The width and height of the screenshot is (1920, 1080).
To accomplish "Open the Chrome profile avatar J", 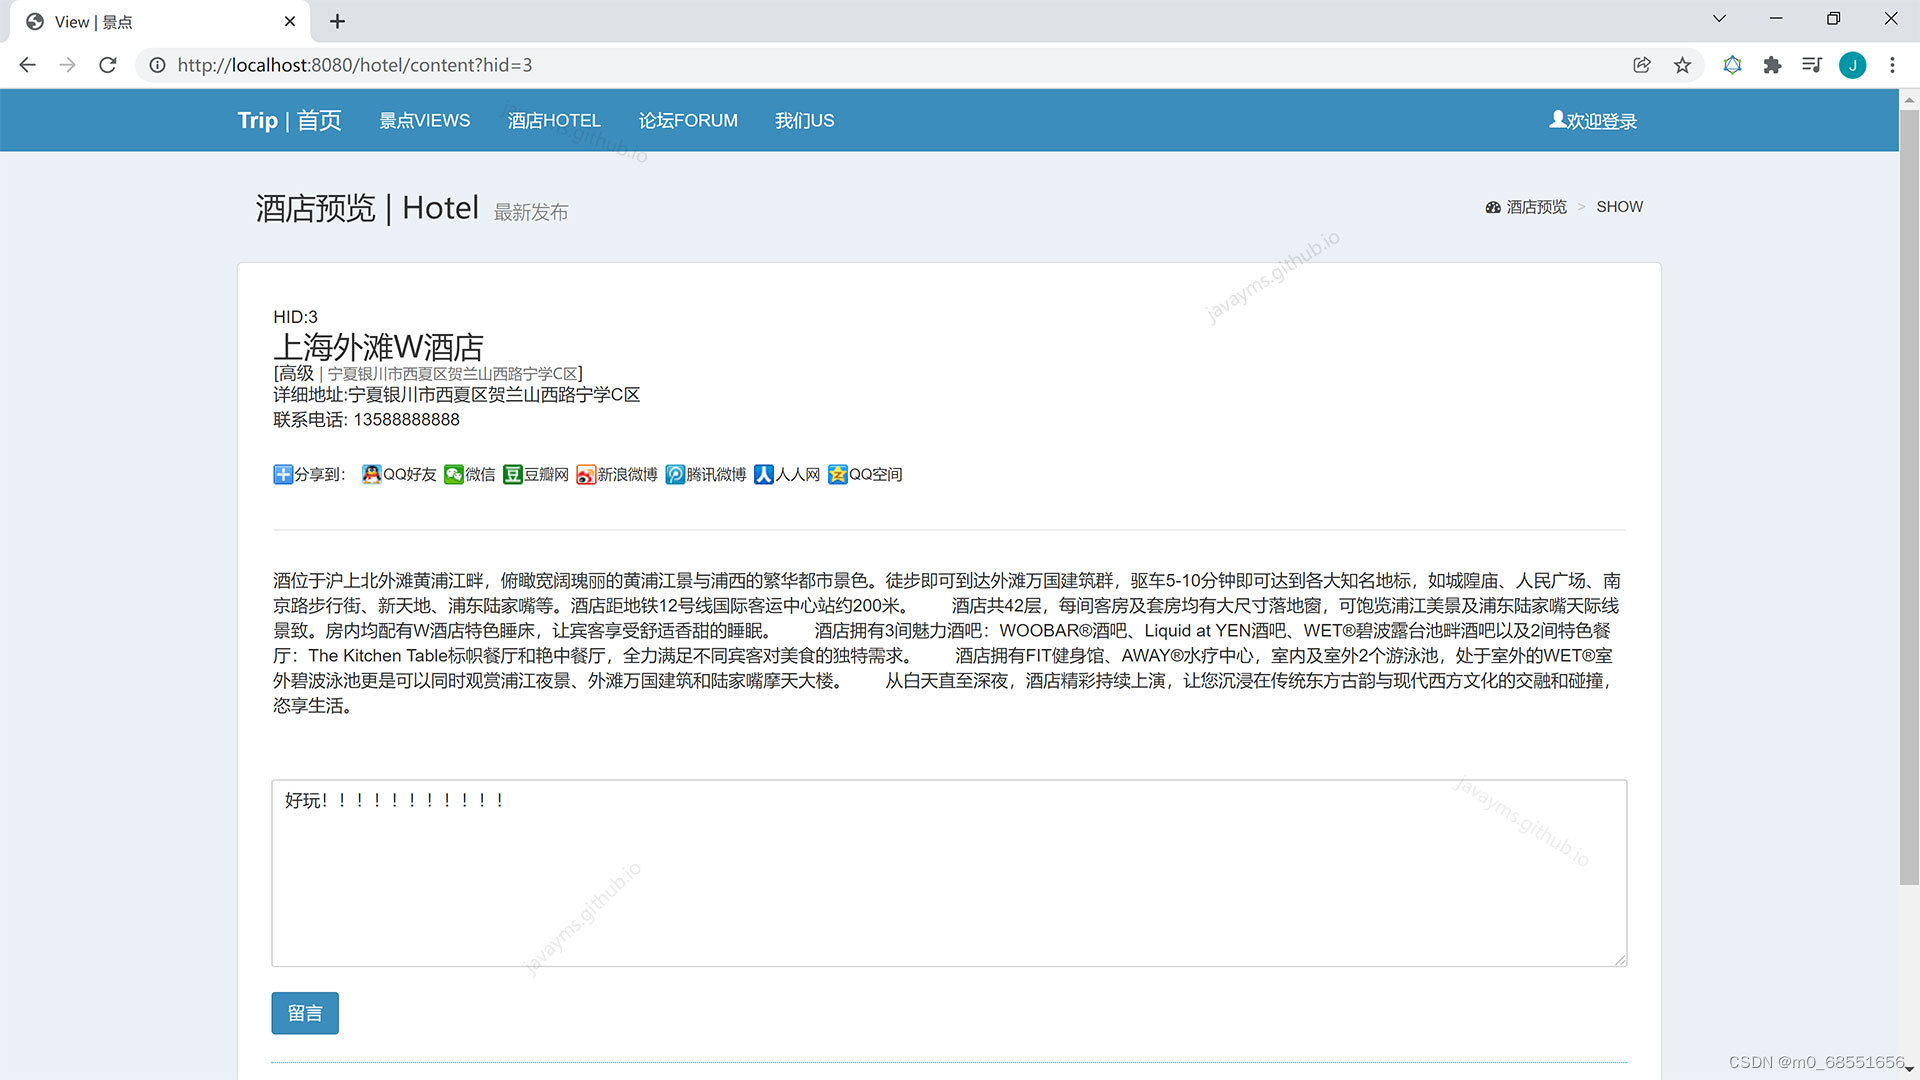I will (1852, 65).
